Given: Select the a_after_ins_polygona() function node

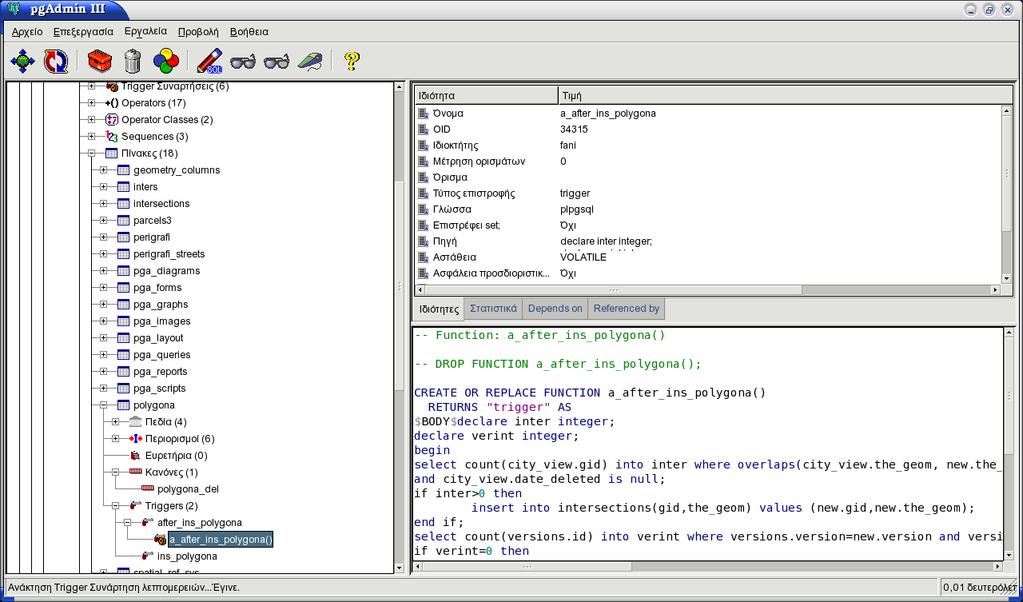Looking at the screenshot, I should (x=221, y=539).
